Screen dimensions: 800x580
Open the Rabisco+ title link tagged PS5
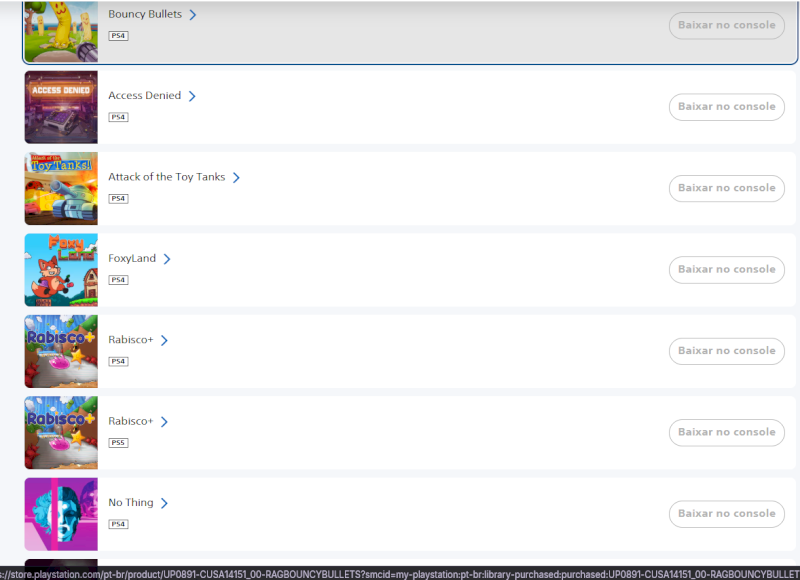tap(131, 421)
